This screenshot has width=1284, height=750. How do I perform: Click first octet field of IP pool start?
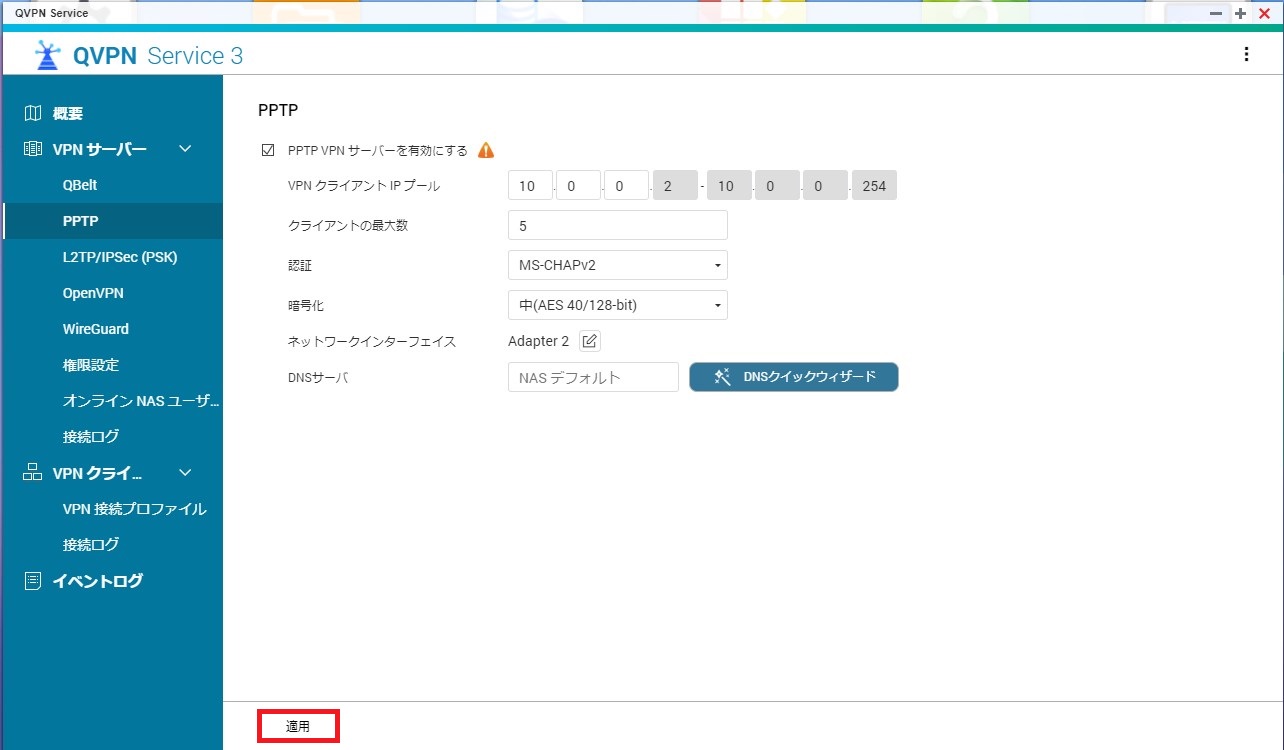click(530, 186)
